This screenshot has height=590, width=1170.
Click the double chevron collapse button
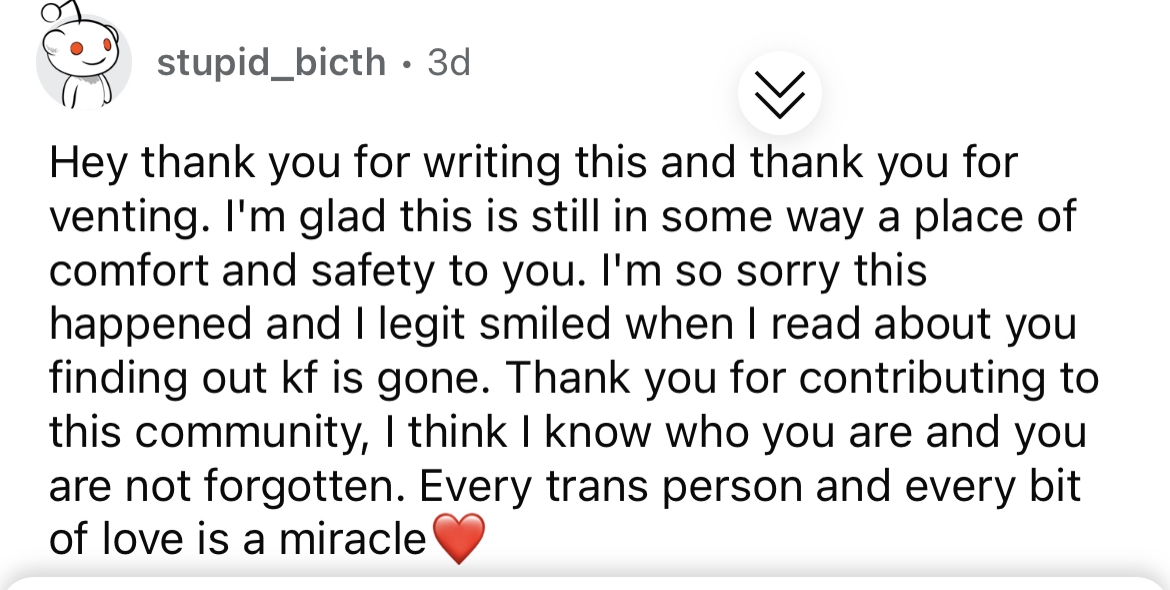(780, 94)
